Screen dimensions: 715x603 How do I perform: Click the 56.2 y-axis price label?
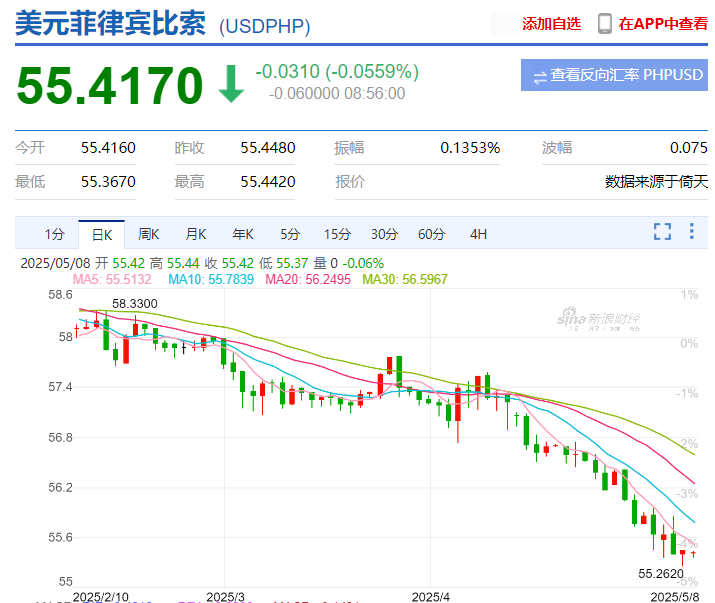[60, 488]
